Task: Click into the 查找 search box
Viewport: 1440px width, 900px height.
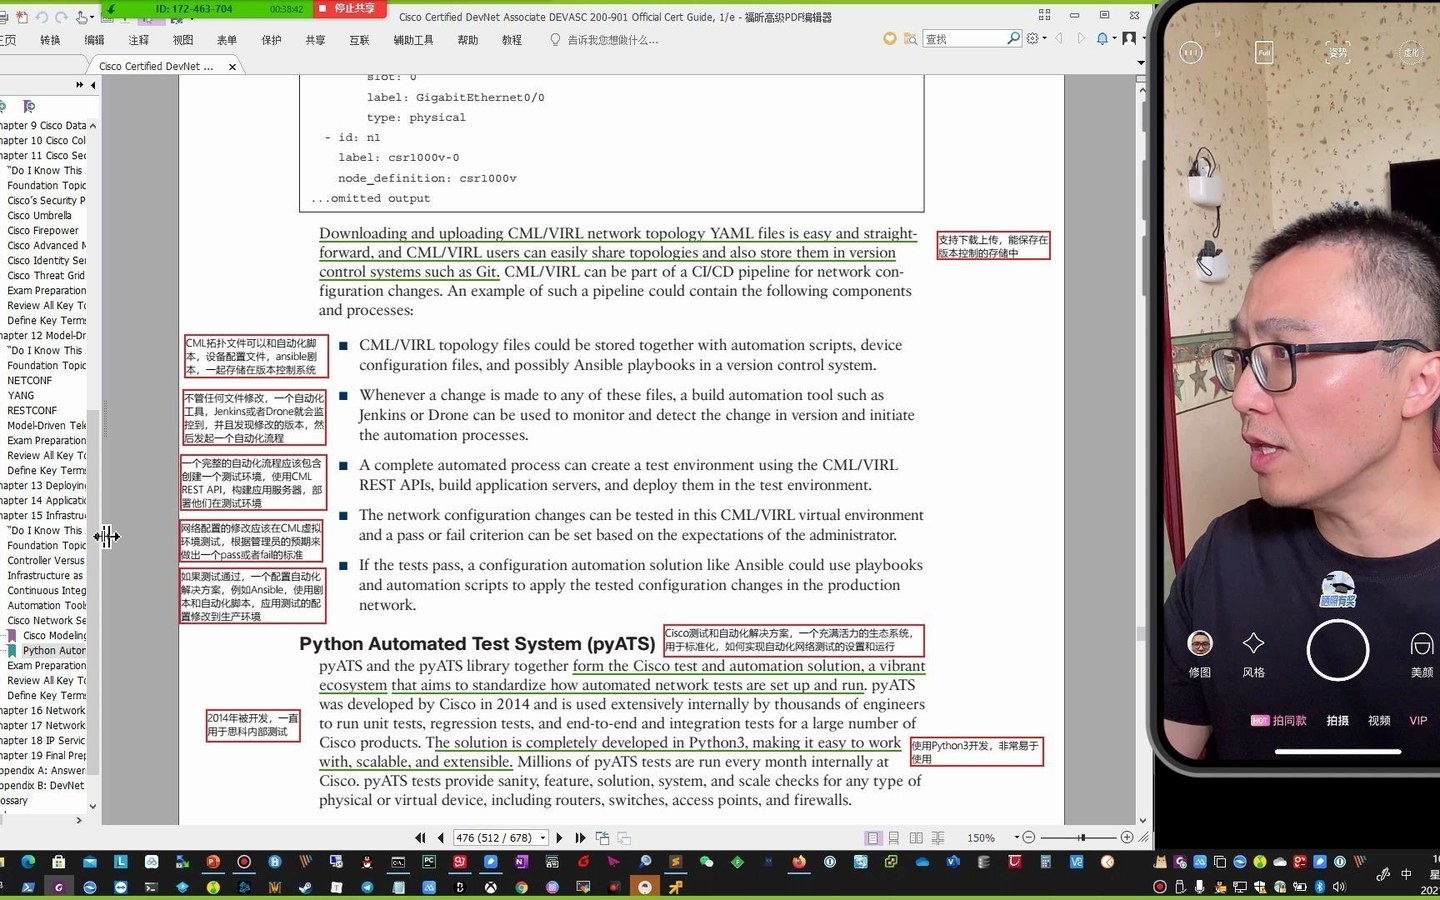Action: [x=964, y=39]
